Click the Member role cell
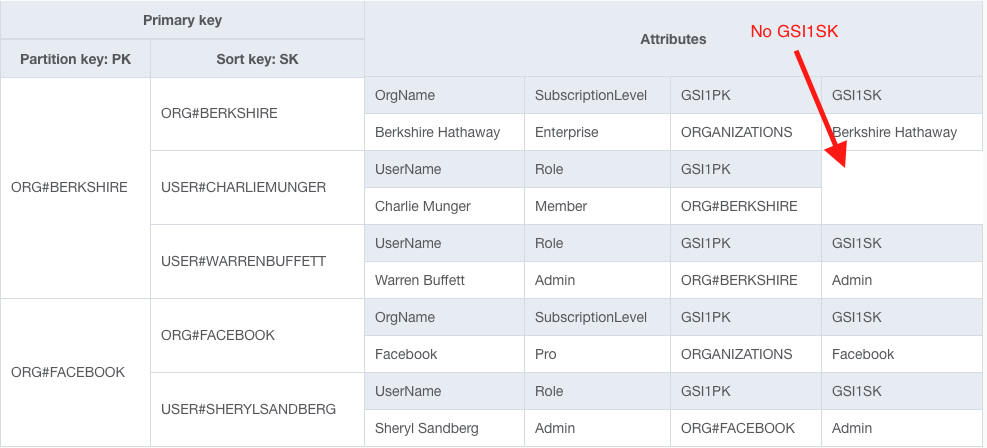The height and width of the screenshot is (448, 987). point(561,206)
